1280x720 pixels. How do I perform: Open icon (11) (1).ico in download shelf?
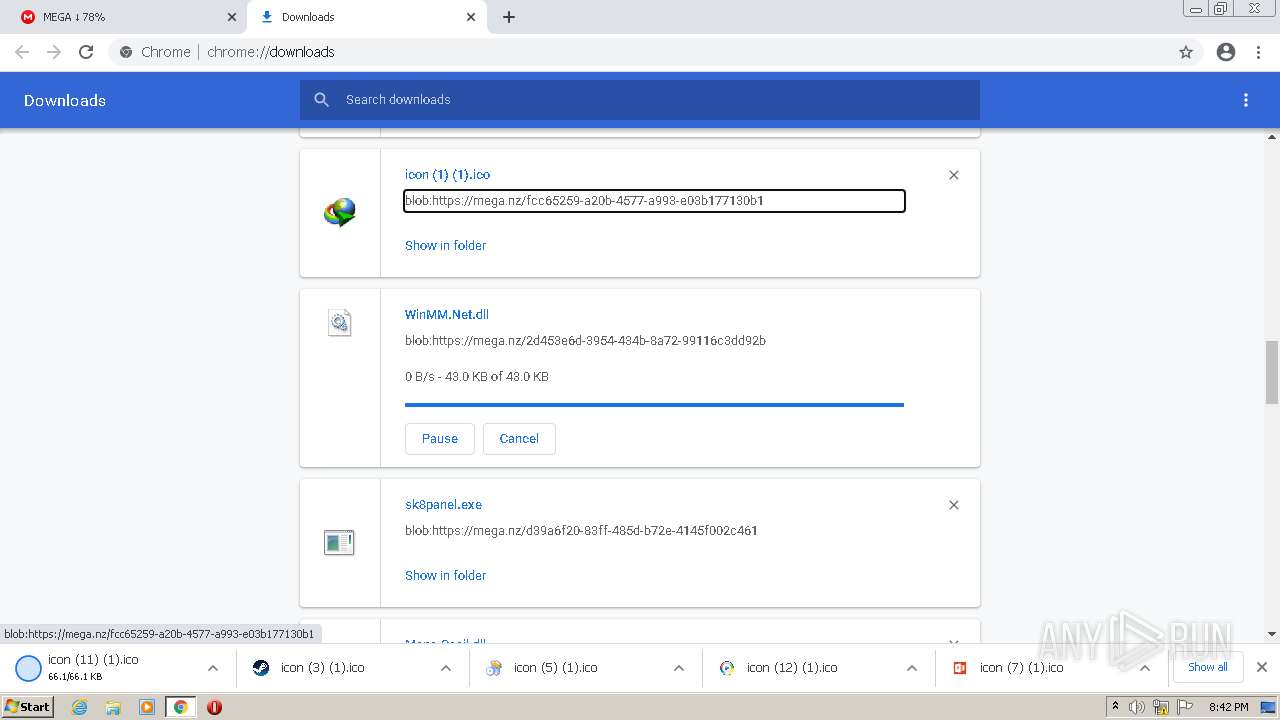[100, 667]
